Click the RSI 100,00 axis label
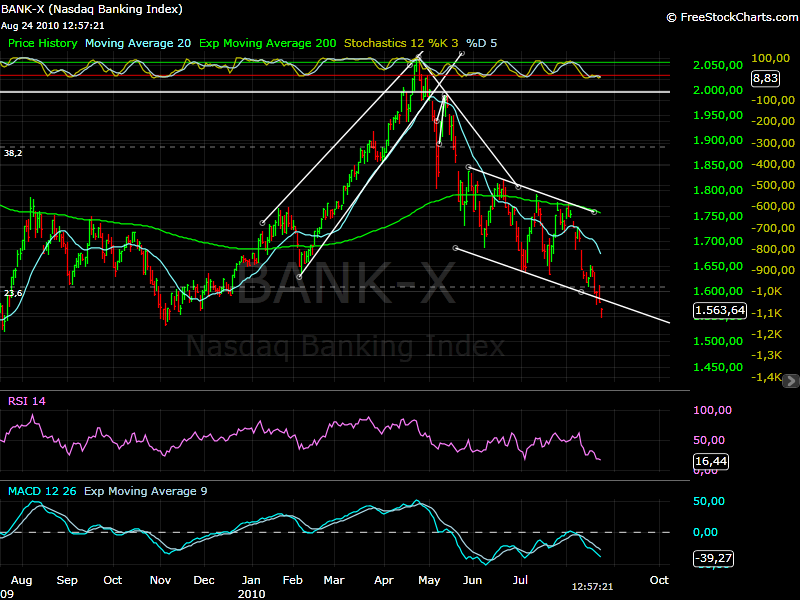 (713, 410)
